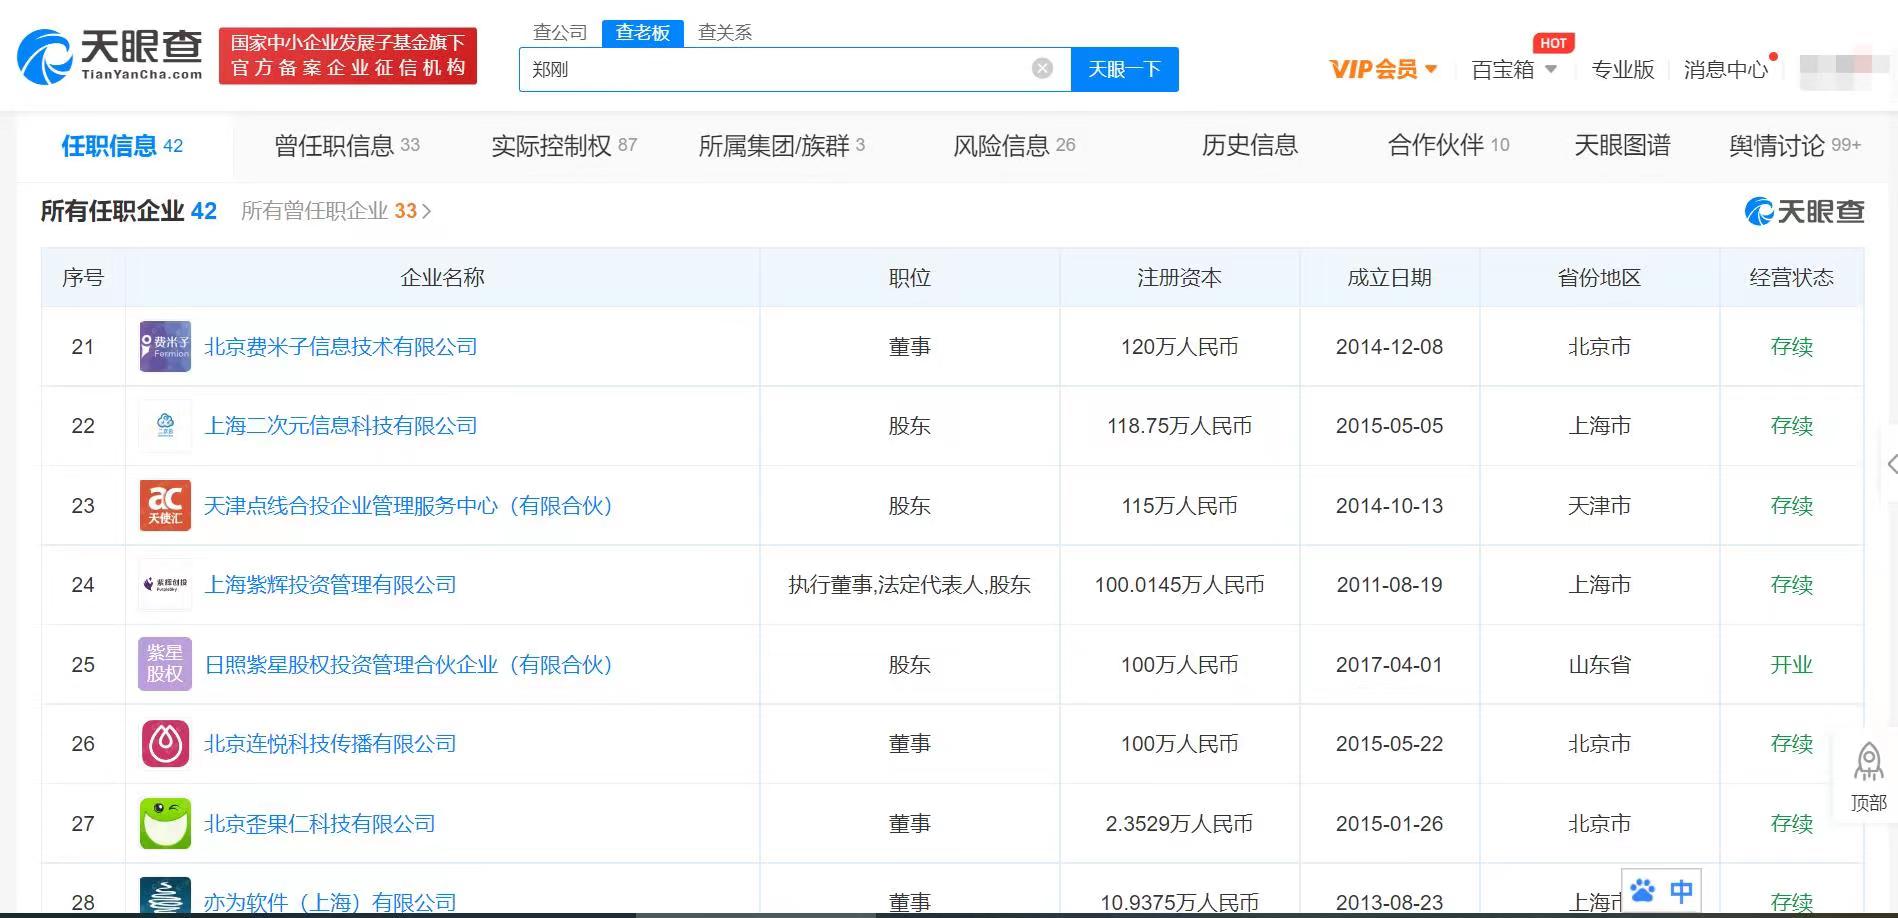Open the 亦为软件 logo thumbnail

point(165,897)
